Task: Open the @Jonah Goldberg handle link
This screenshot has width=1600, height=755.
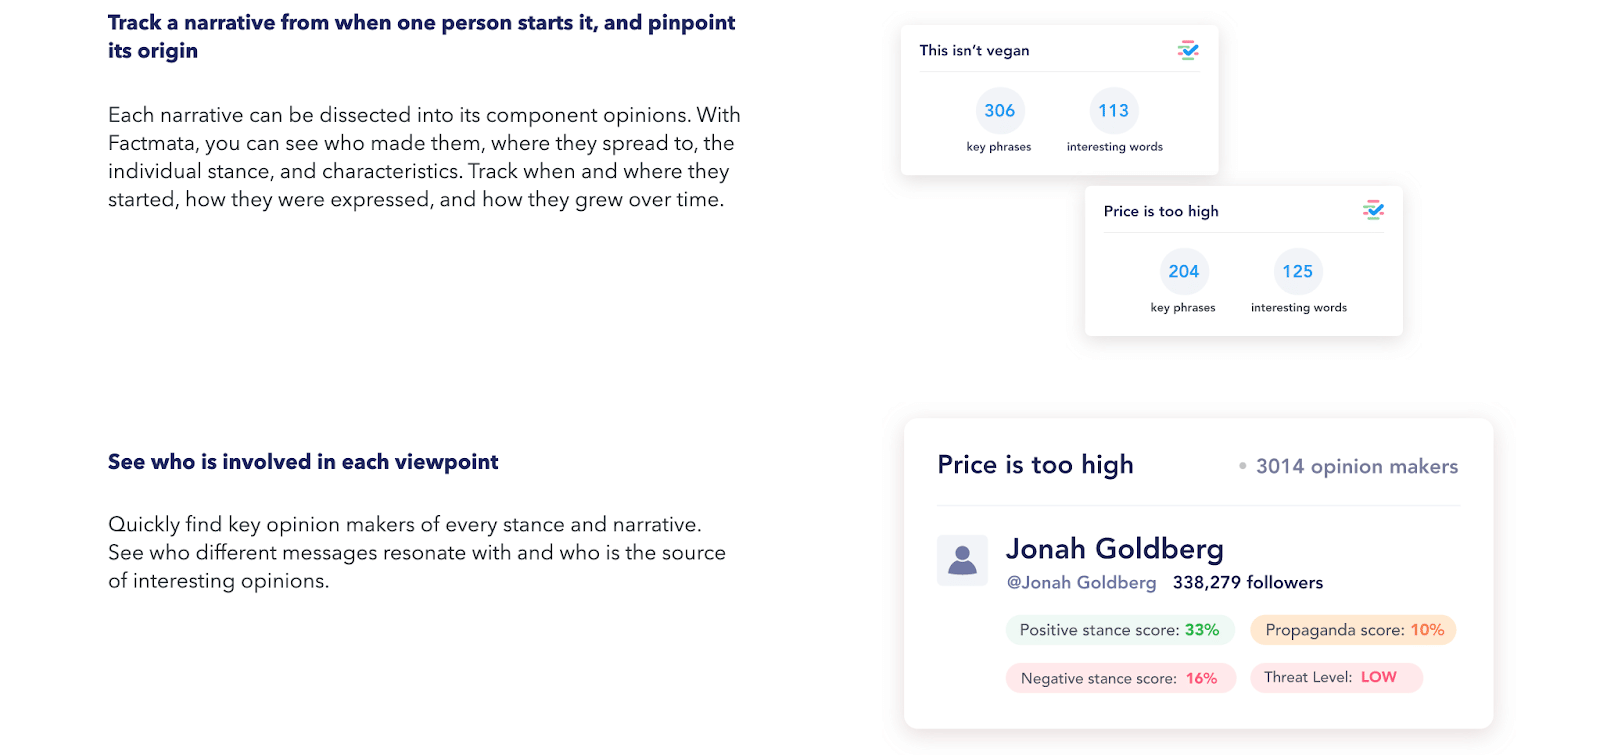Action: click(1081, 583)
